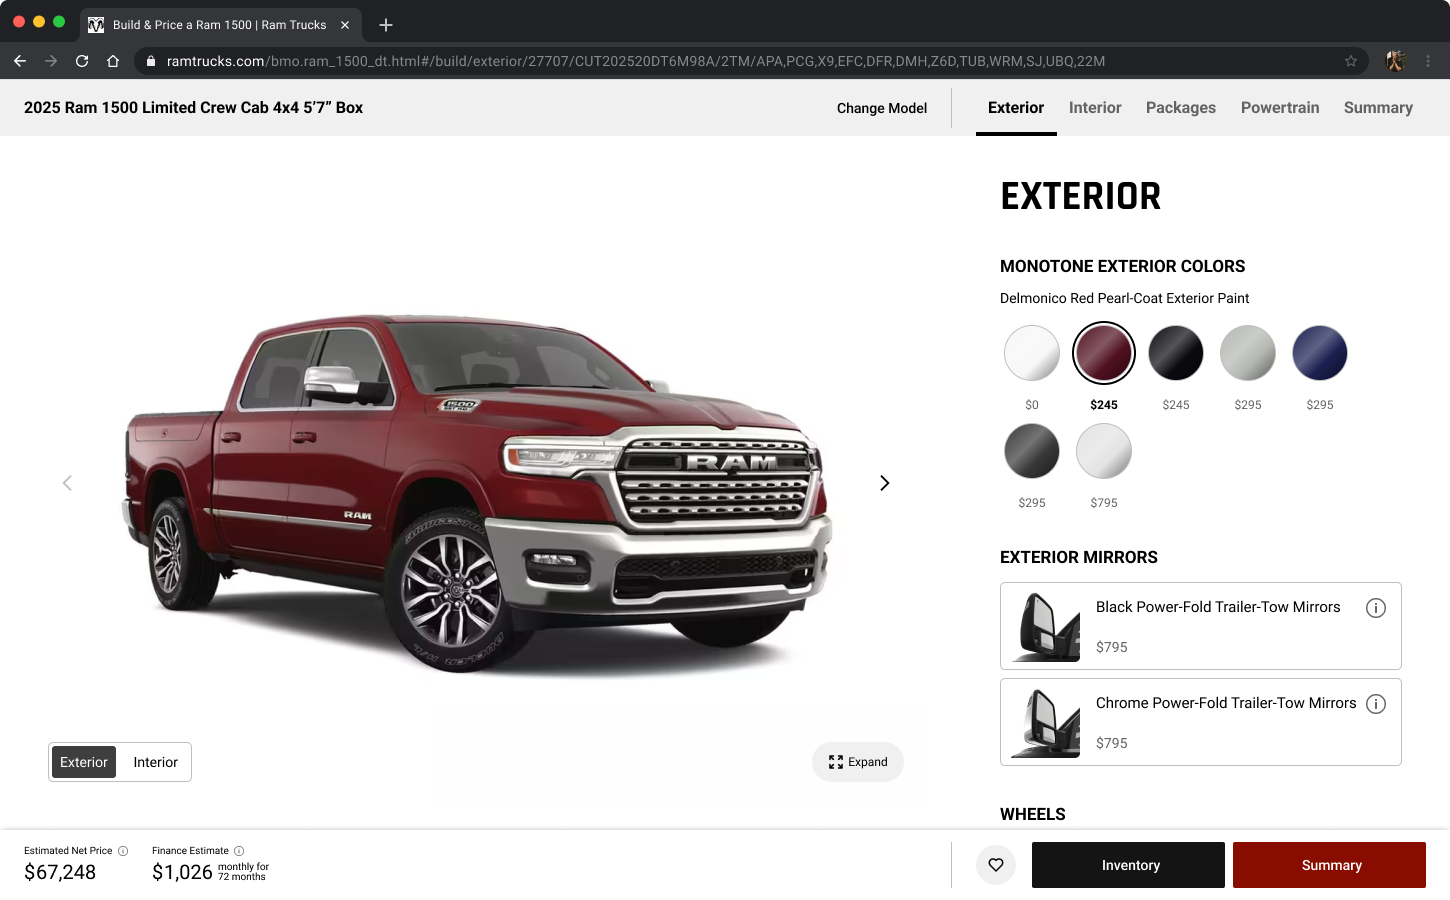Click the browser forward arrow

[51, 61]
